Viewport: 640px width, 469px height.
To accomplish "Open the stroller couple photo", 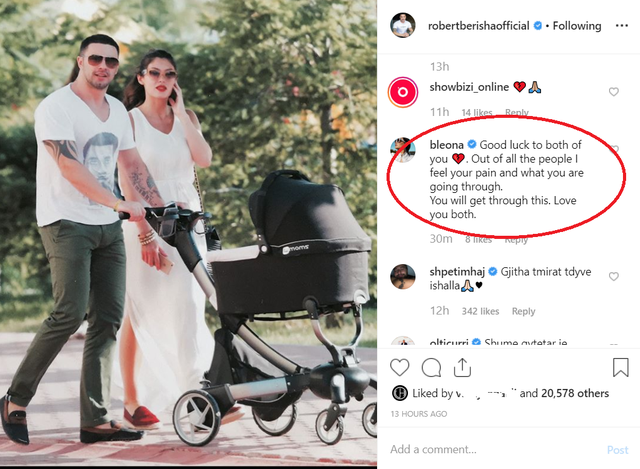I will coord(188,233).
